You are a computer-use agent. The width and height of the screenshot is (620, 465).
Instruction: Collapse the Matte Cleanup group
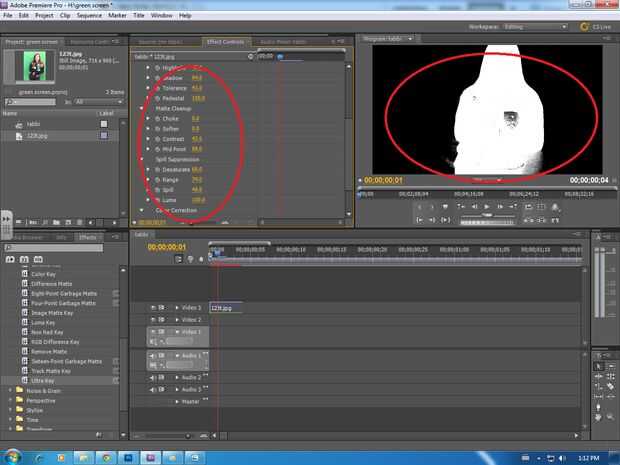[142, 108]
